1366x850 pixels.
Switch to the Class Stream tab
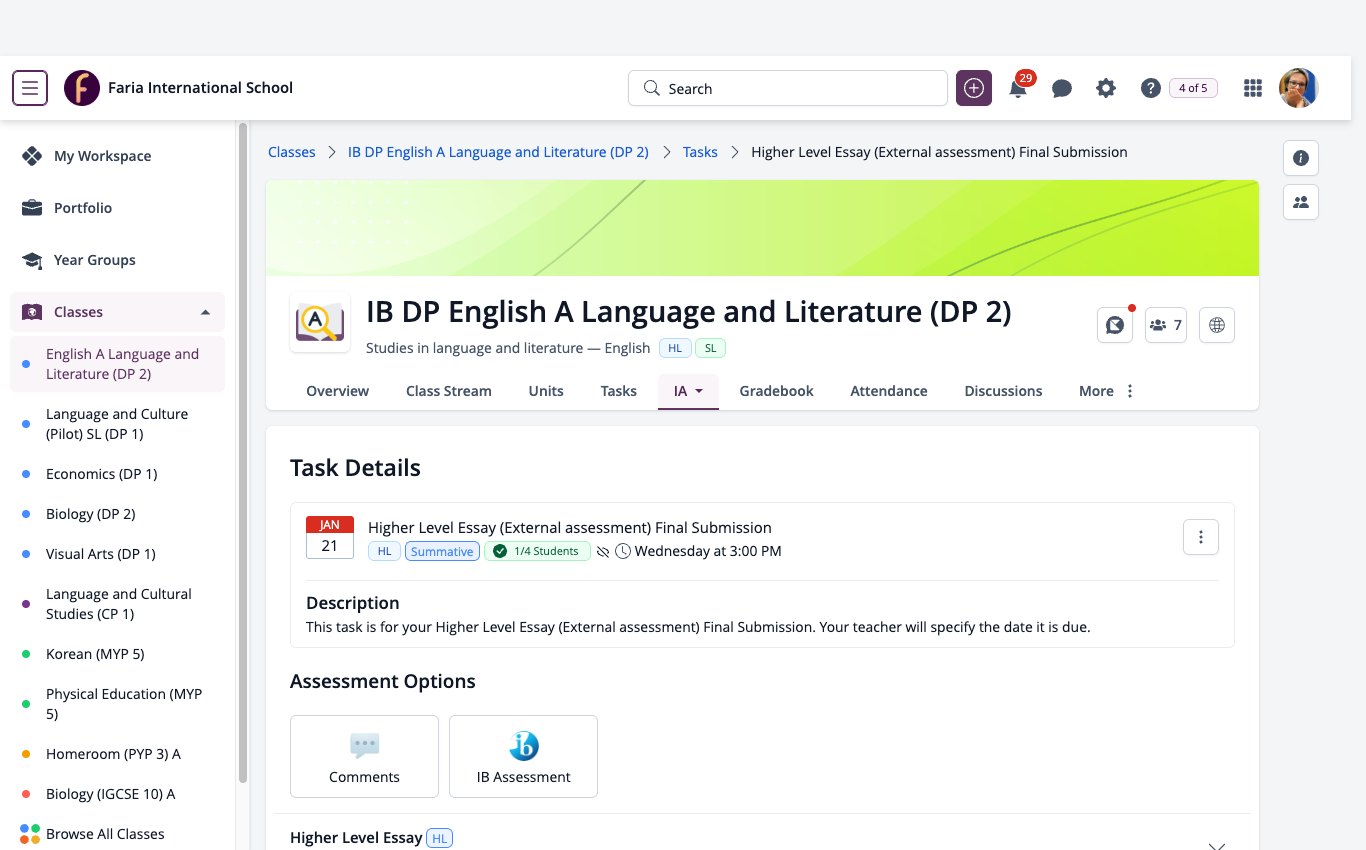[x=449, y=391]
